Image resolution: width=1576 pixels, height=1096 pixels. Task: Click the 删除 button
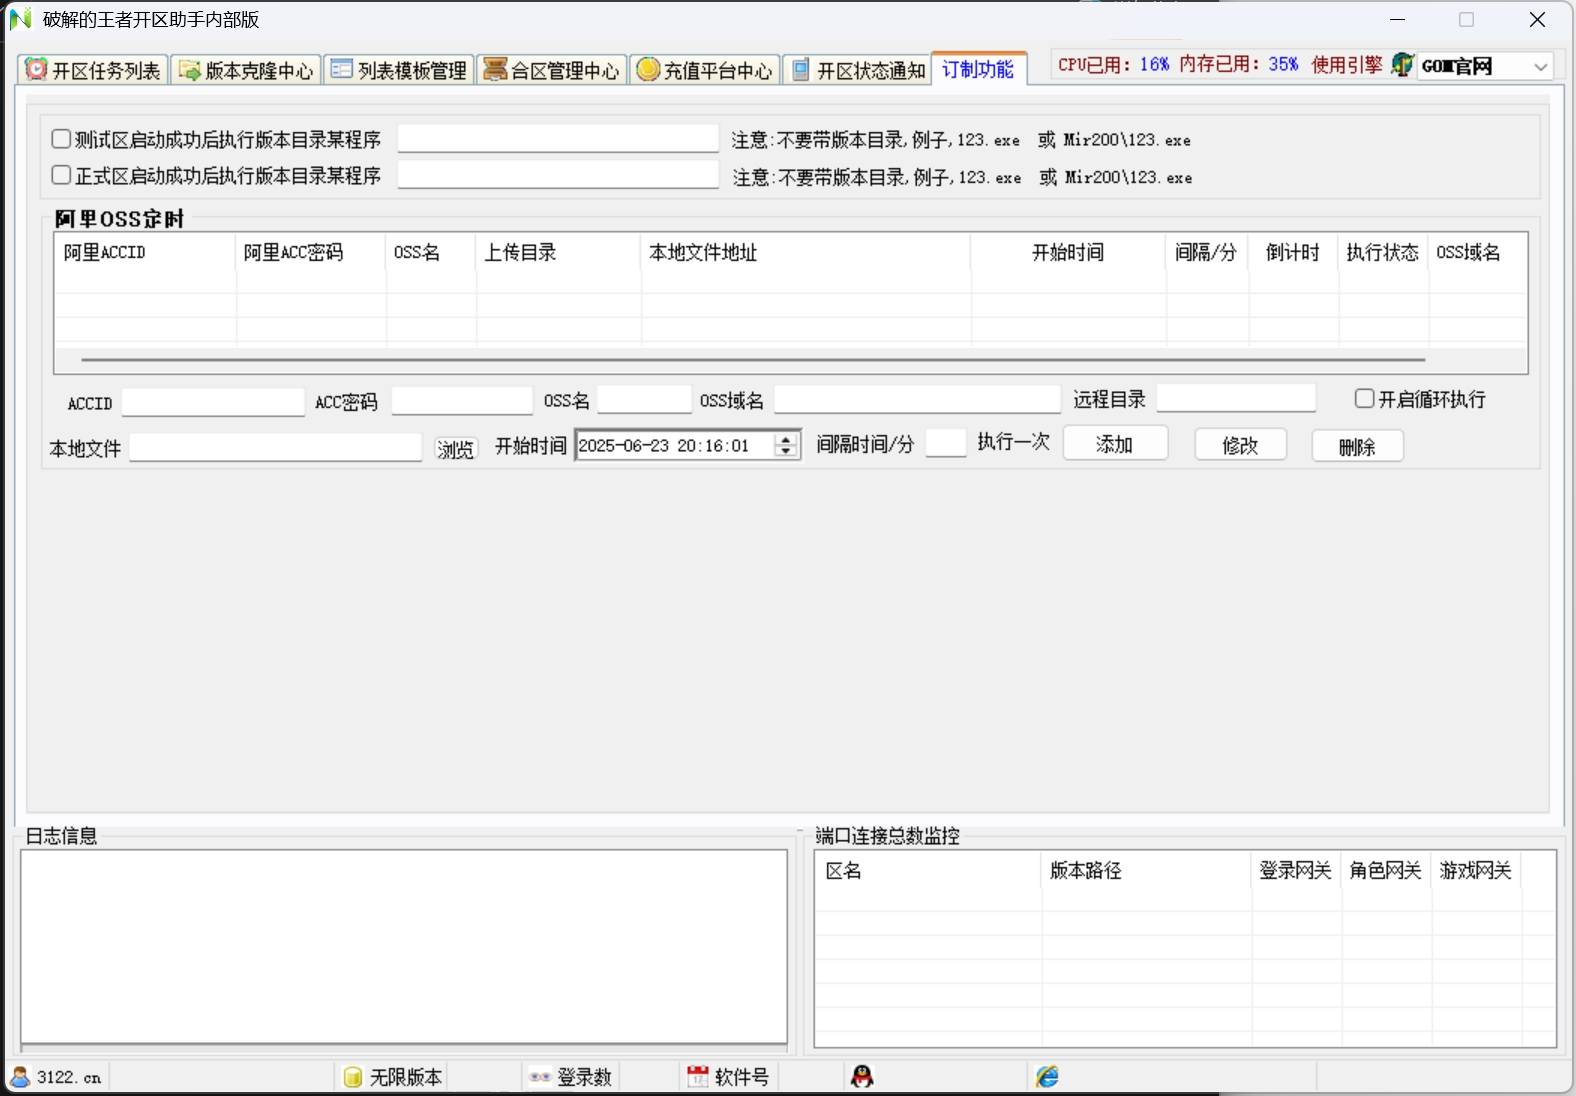pyautogui.click(x=1357, y=446)
